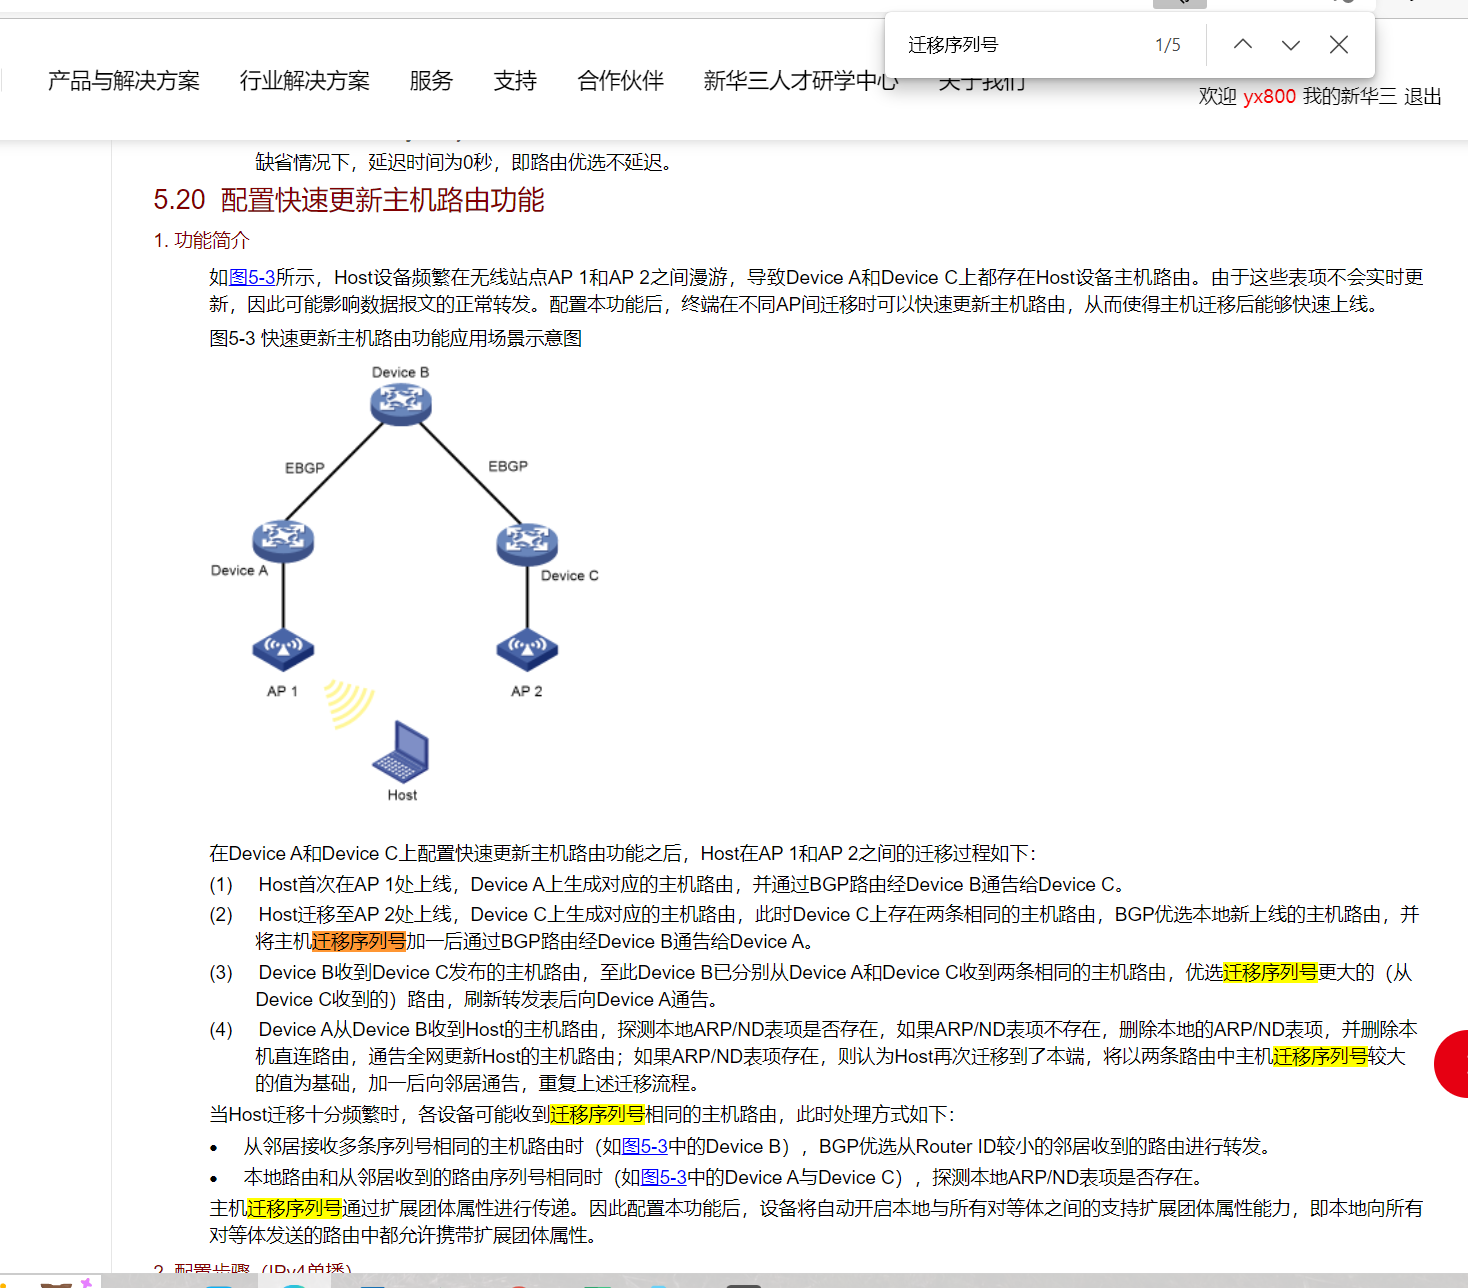Go to previous find match arrow
Screen dimensions: 1468x1288
click(x=1243, y=44)
